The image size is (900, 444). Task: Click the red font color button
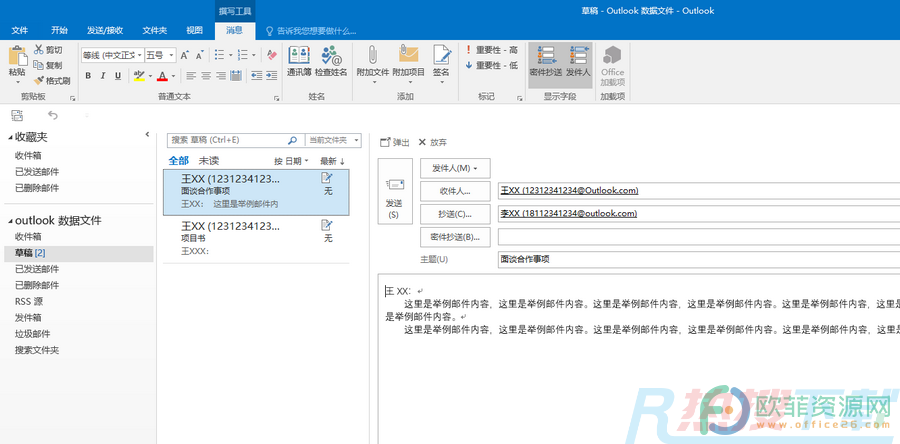pos(160,76)
